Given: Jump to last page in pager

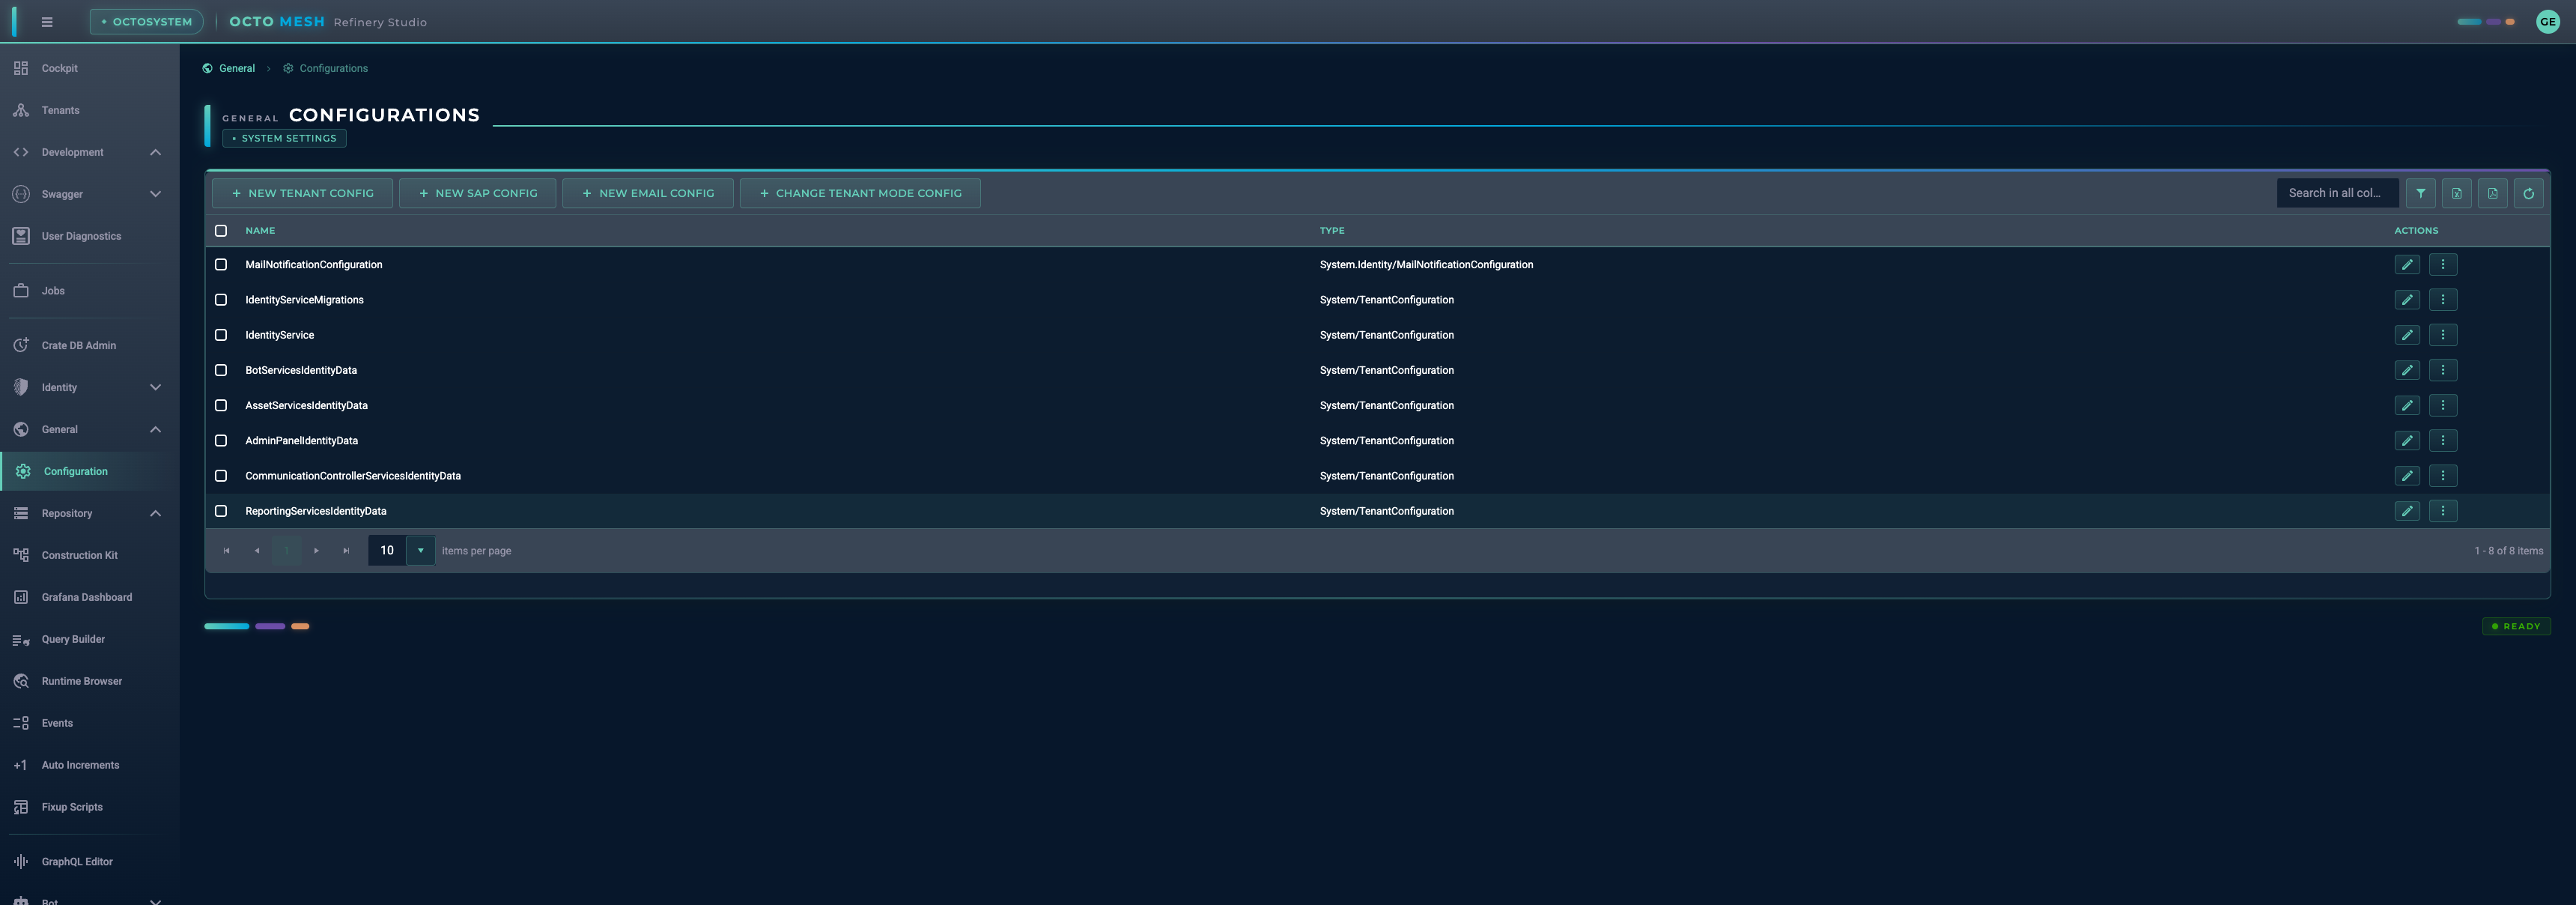Looking at the screenshot, I should pos(346,551).
